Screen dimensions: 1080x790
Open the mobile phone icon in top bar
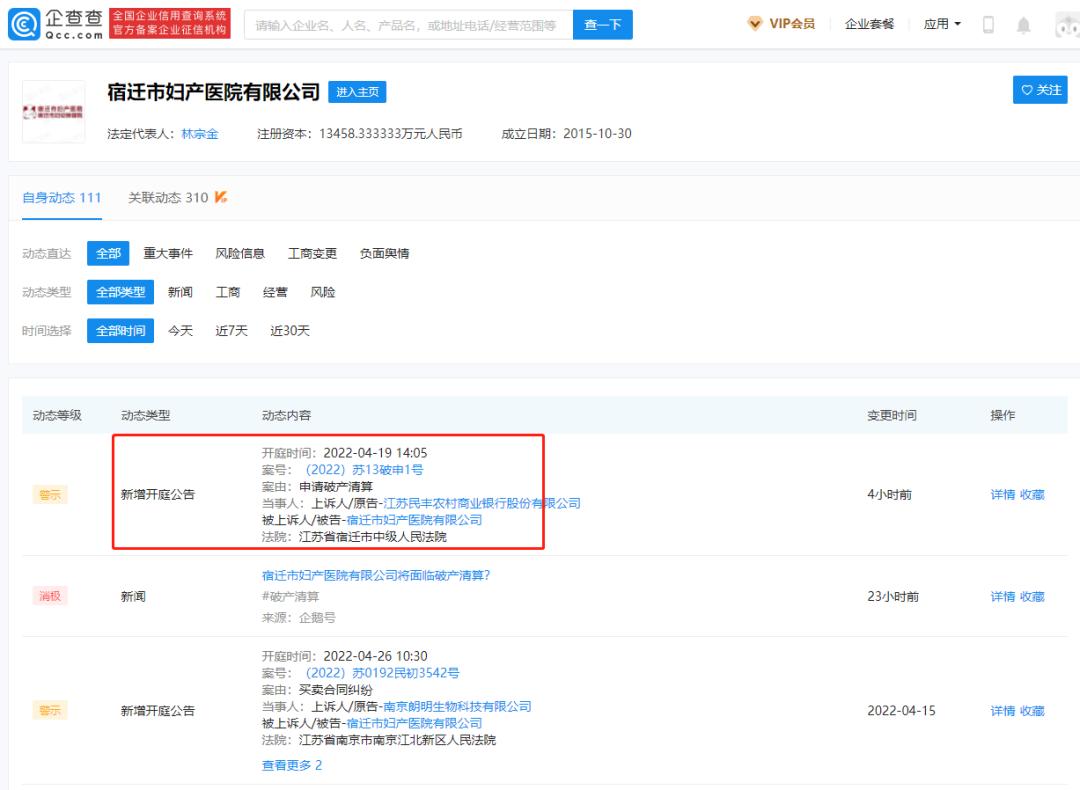point(988,23)
